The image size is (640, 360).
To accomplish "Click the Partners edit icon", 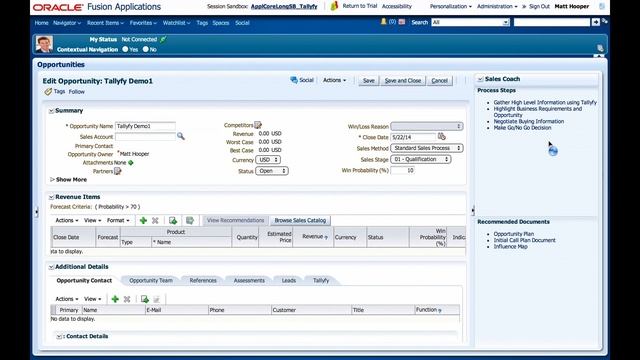I will 118,171.
